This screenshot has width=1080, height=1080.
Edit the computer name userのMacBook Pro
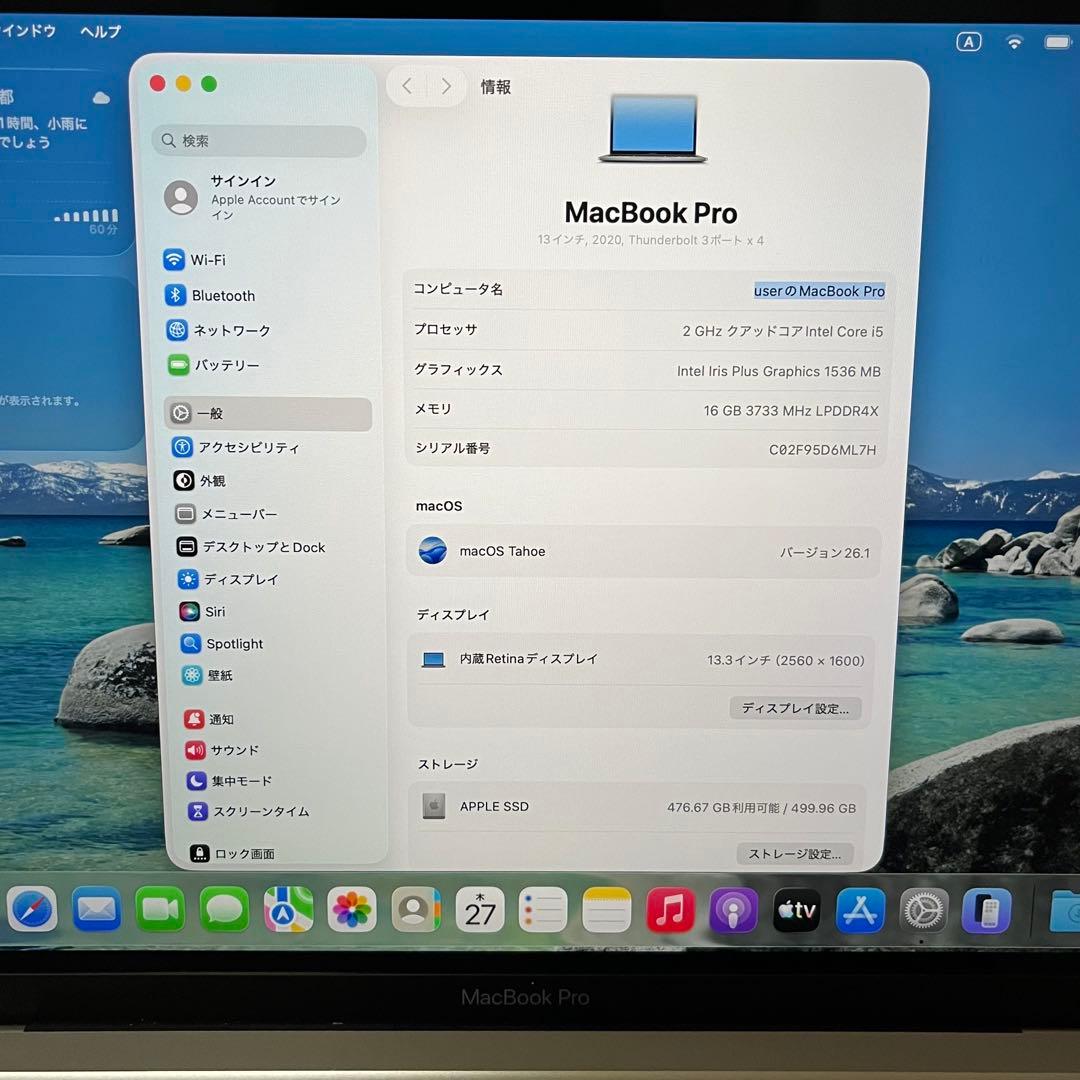[x=820, y=291]
